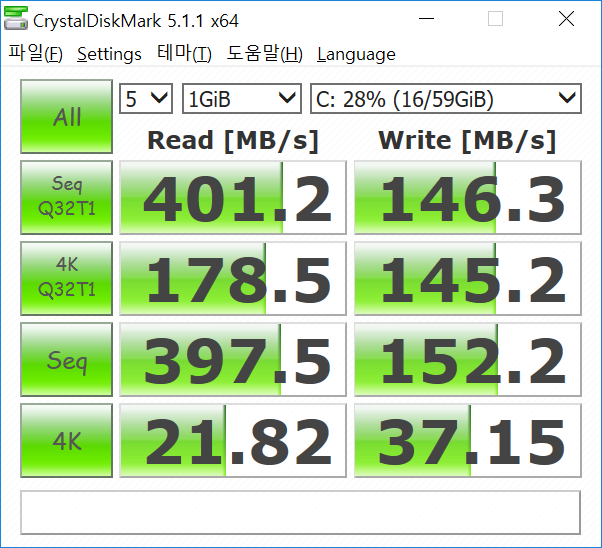The height and width of the screenshot is (548, 602).
Task: Start the Seq Q32T1 benchmark
Action: (x=66, y=197)
